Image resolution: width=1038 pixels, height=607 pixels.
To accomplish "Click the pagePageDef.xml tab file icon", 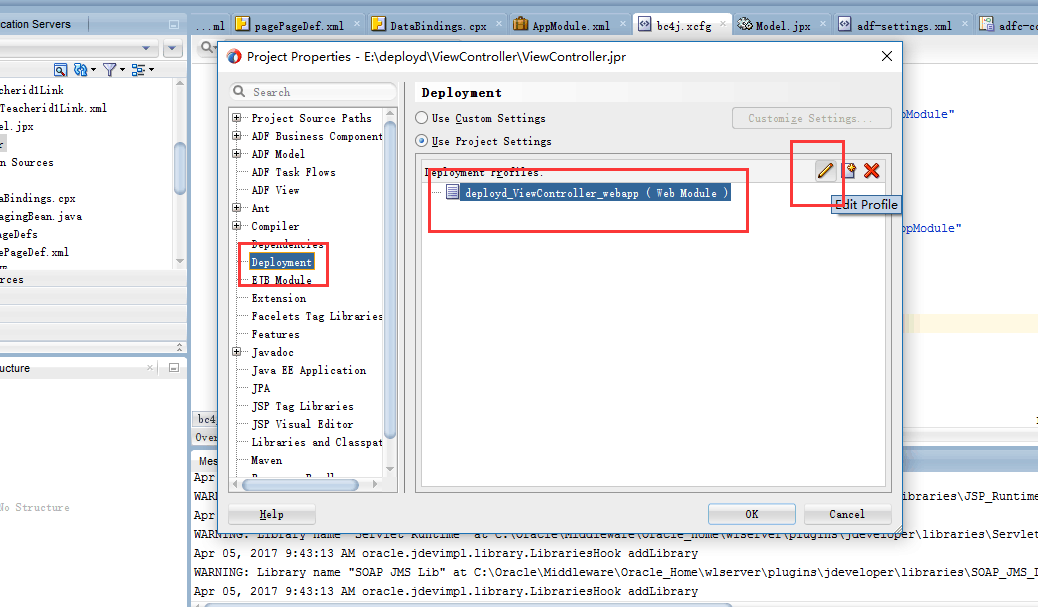I will click(x=242, y=24).
